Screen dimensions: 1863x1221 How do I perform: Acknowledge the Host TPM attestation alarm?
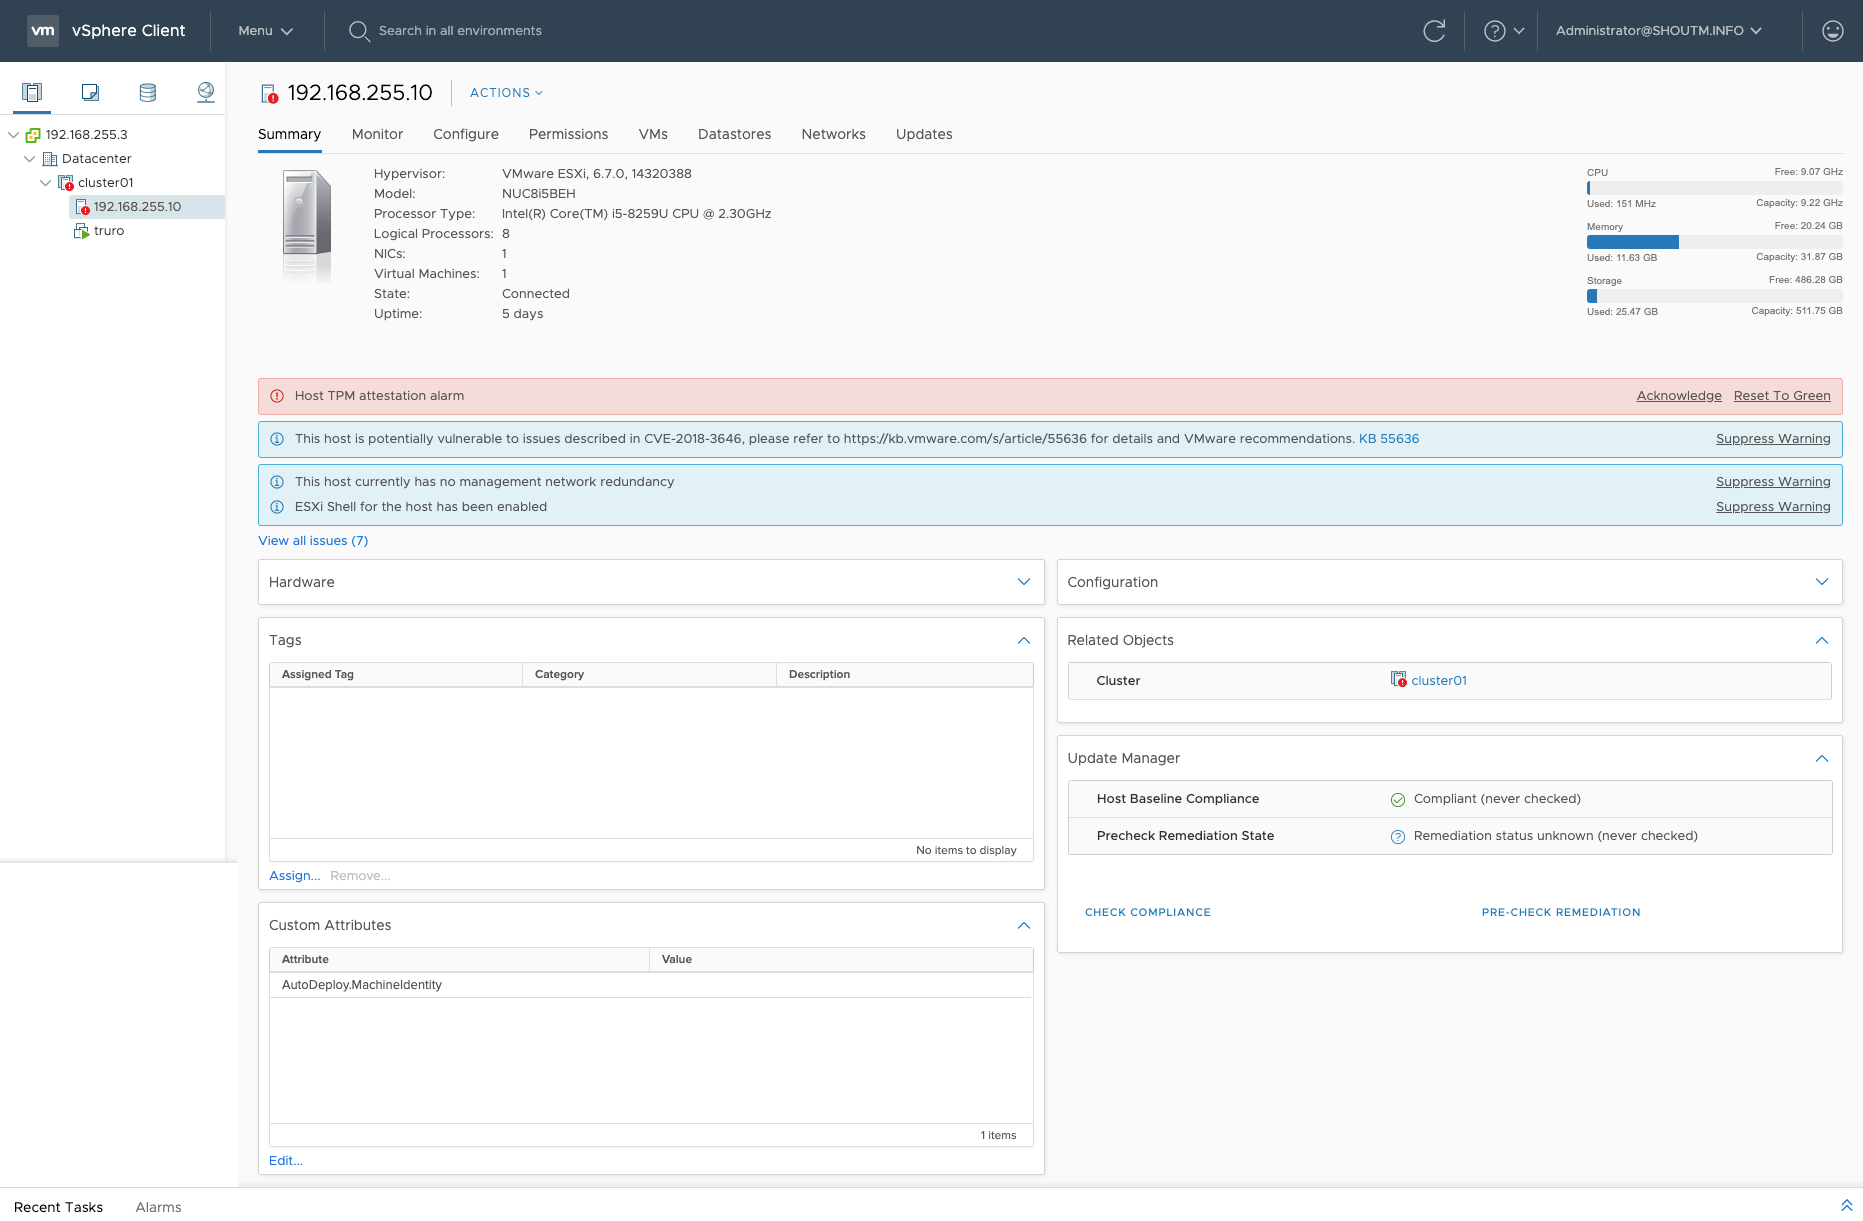click(1679, 396)
